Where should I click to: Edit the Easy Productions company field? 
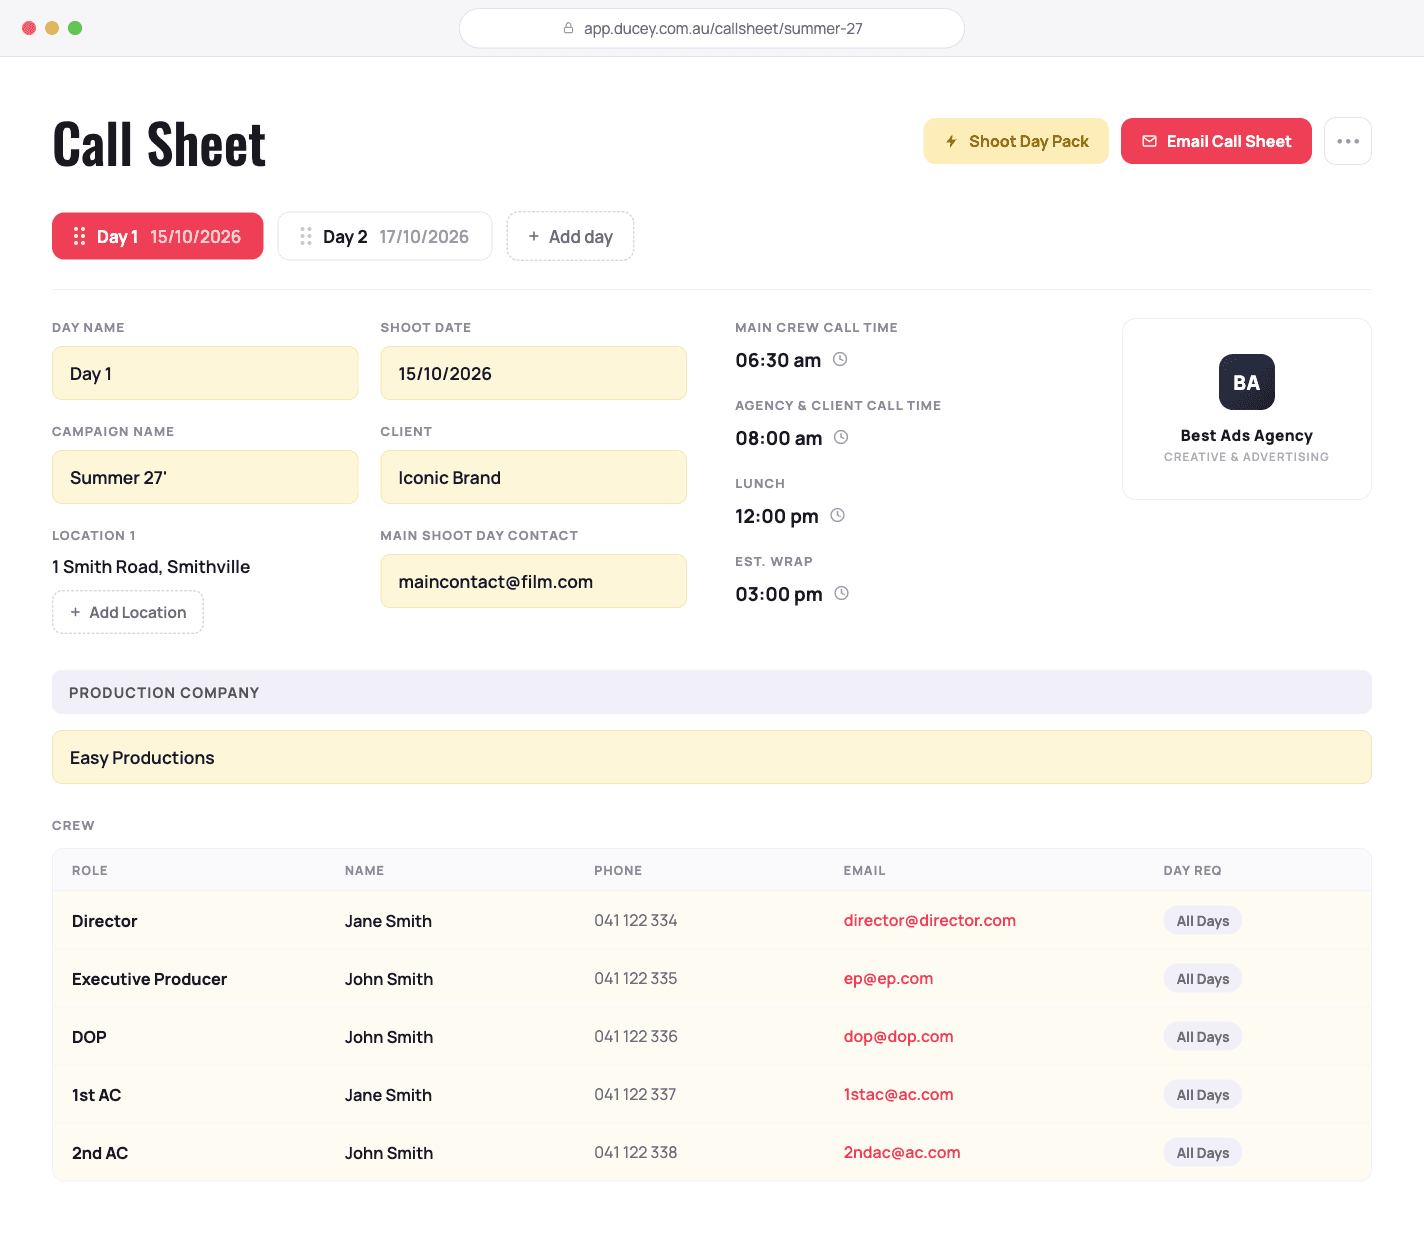tap(712, 757)
